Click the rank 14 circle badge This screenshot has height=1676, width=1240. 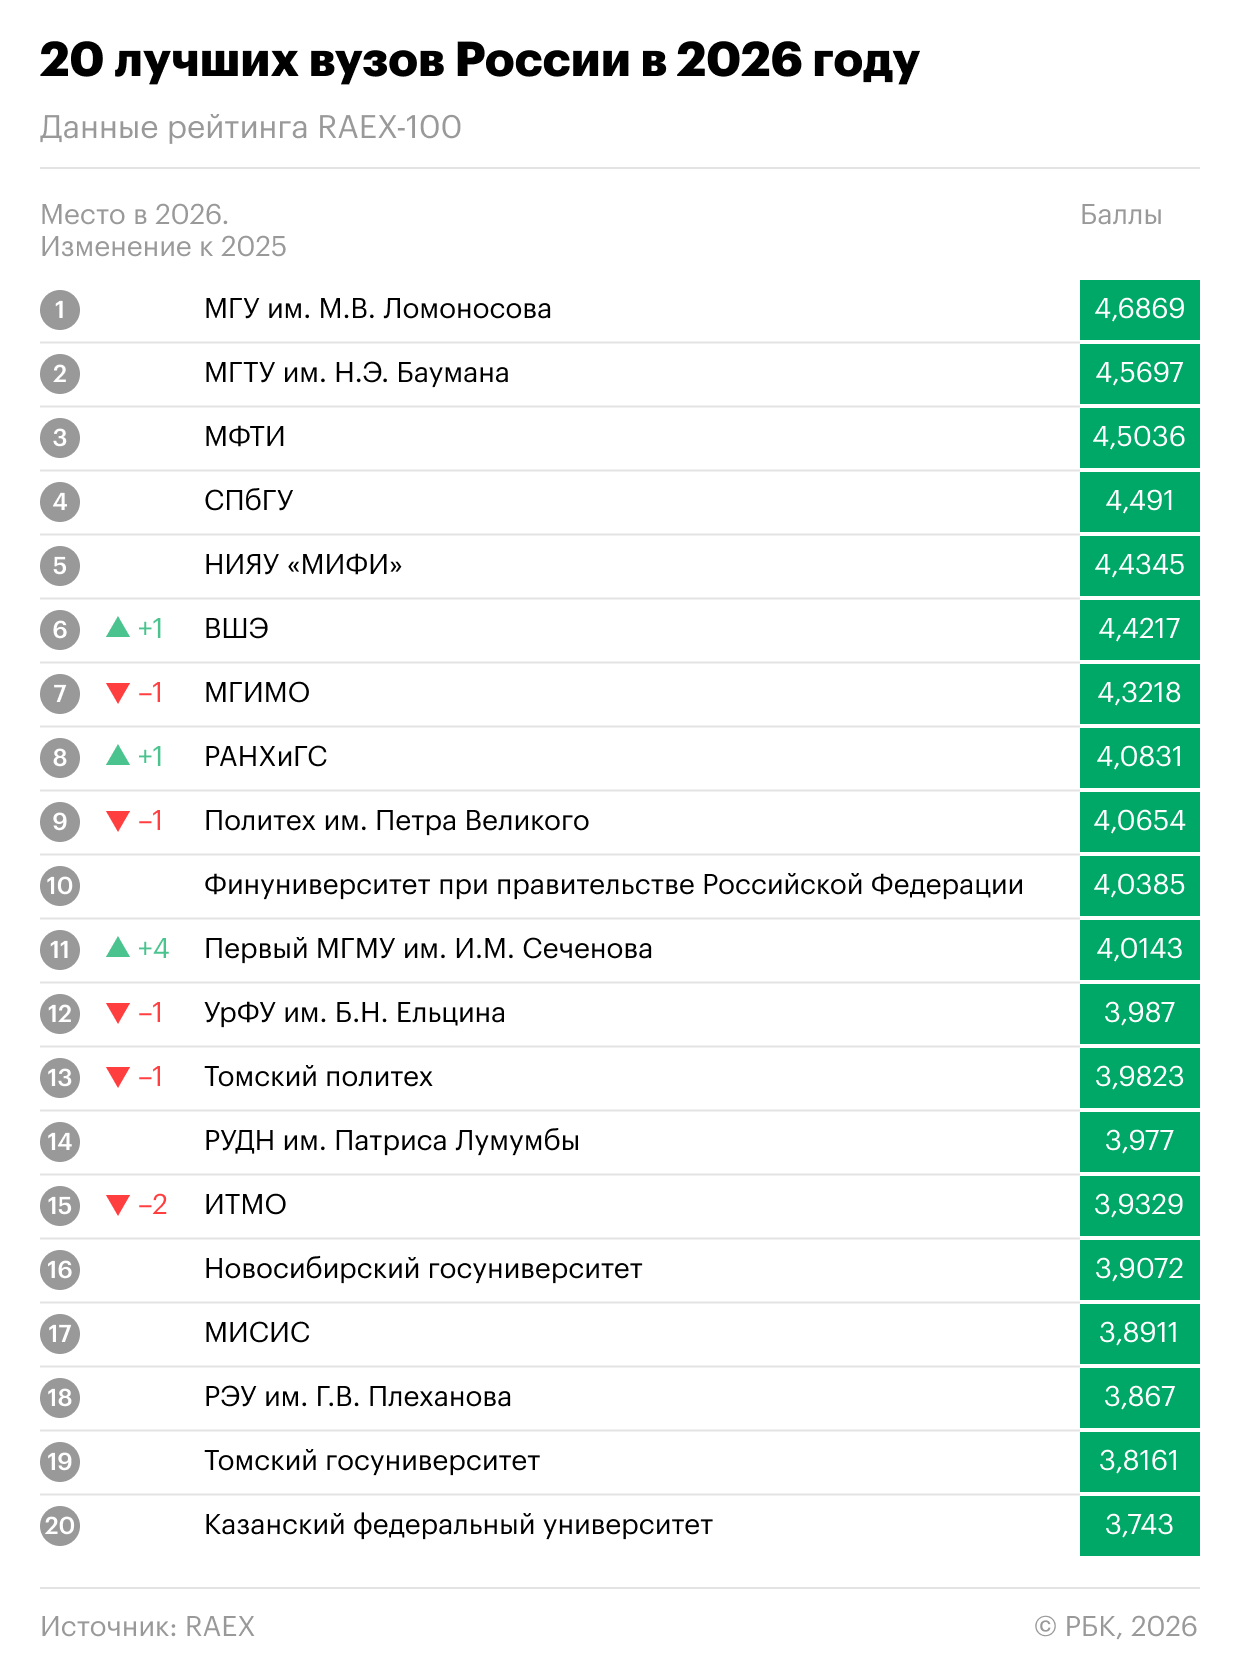coord(60,1142)
